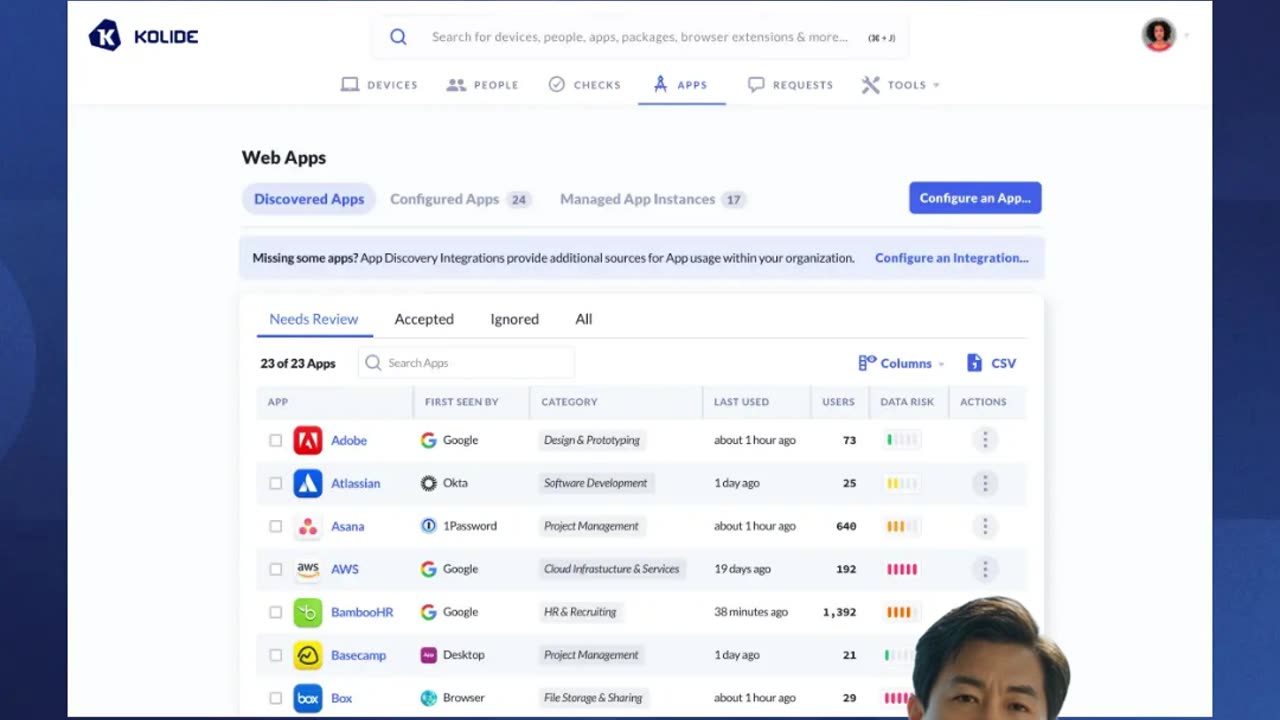Show the Needs Review list

(x=314, y=319)
